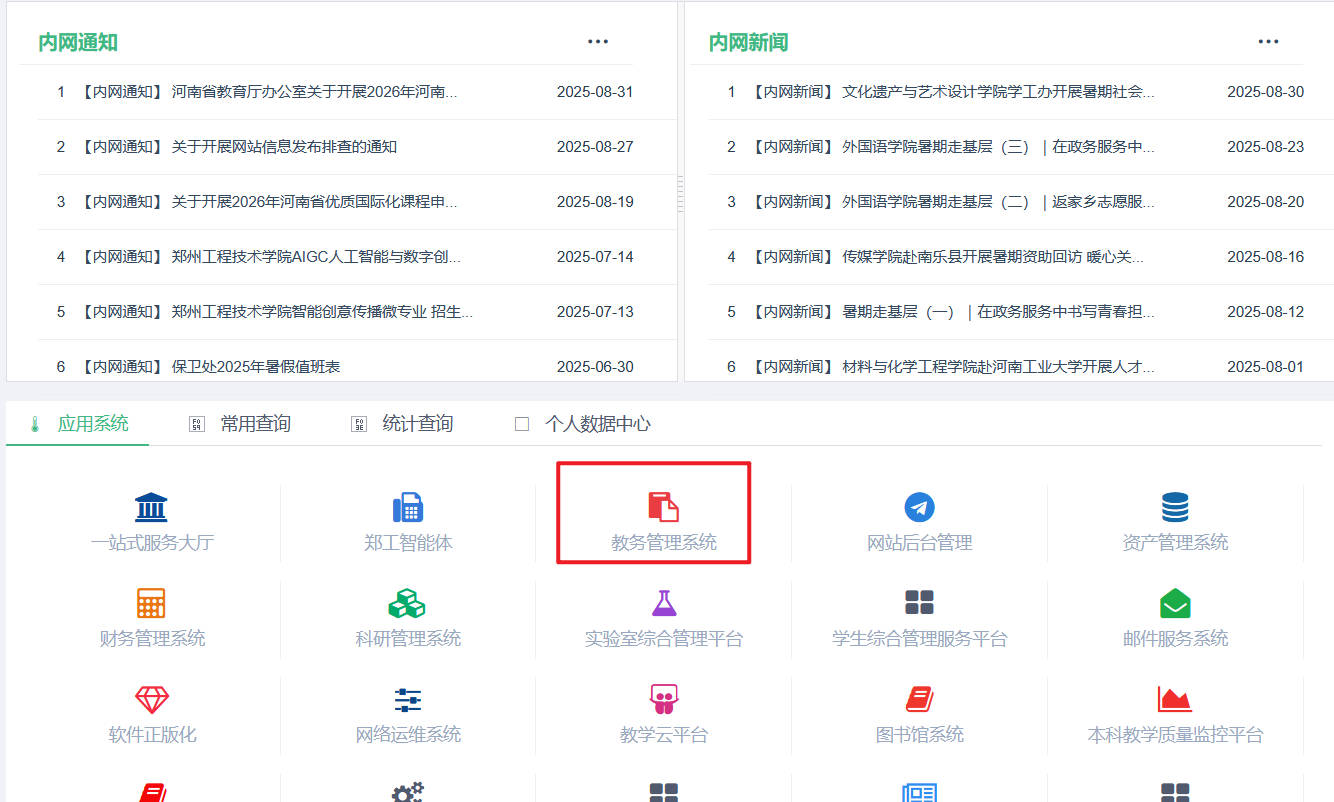Open 本科教学质量监控平台 chart icon
Viewport: 1334px width, 802px height.
tap(1175, 699)
